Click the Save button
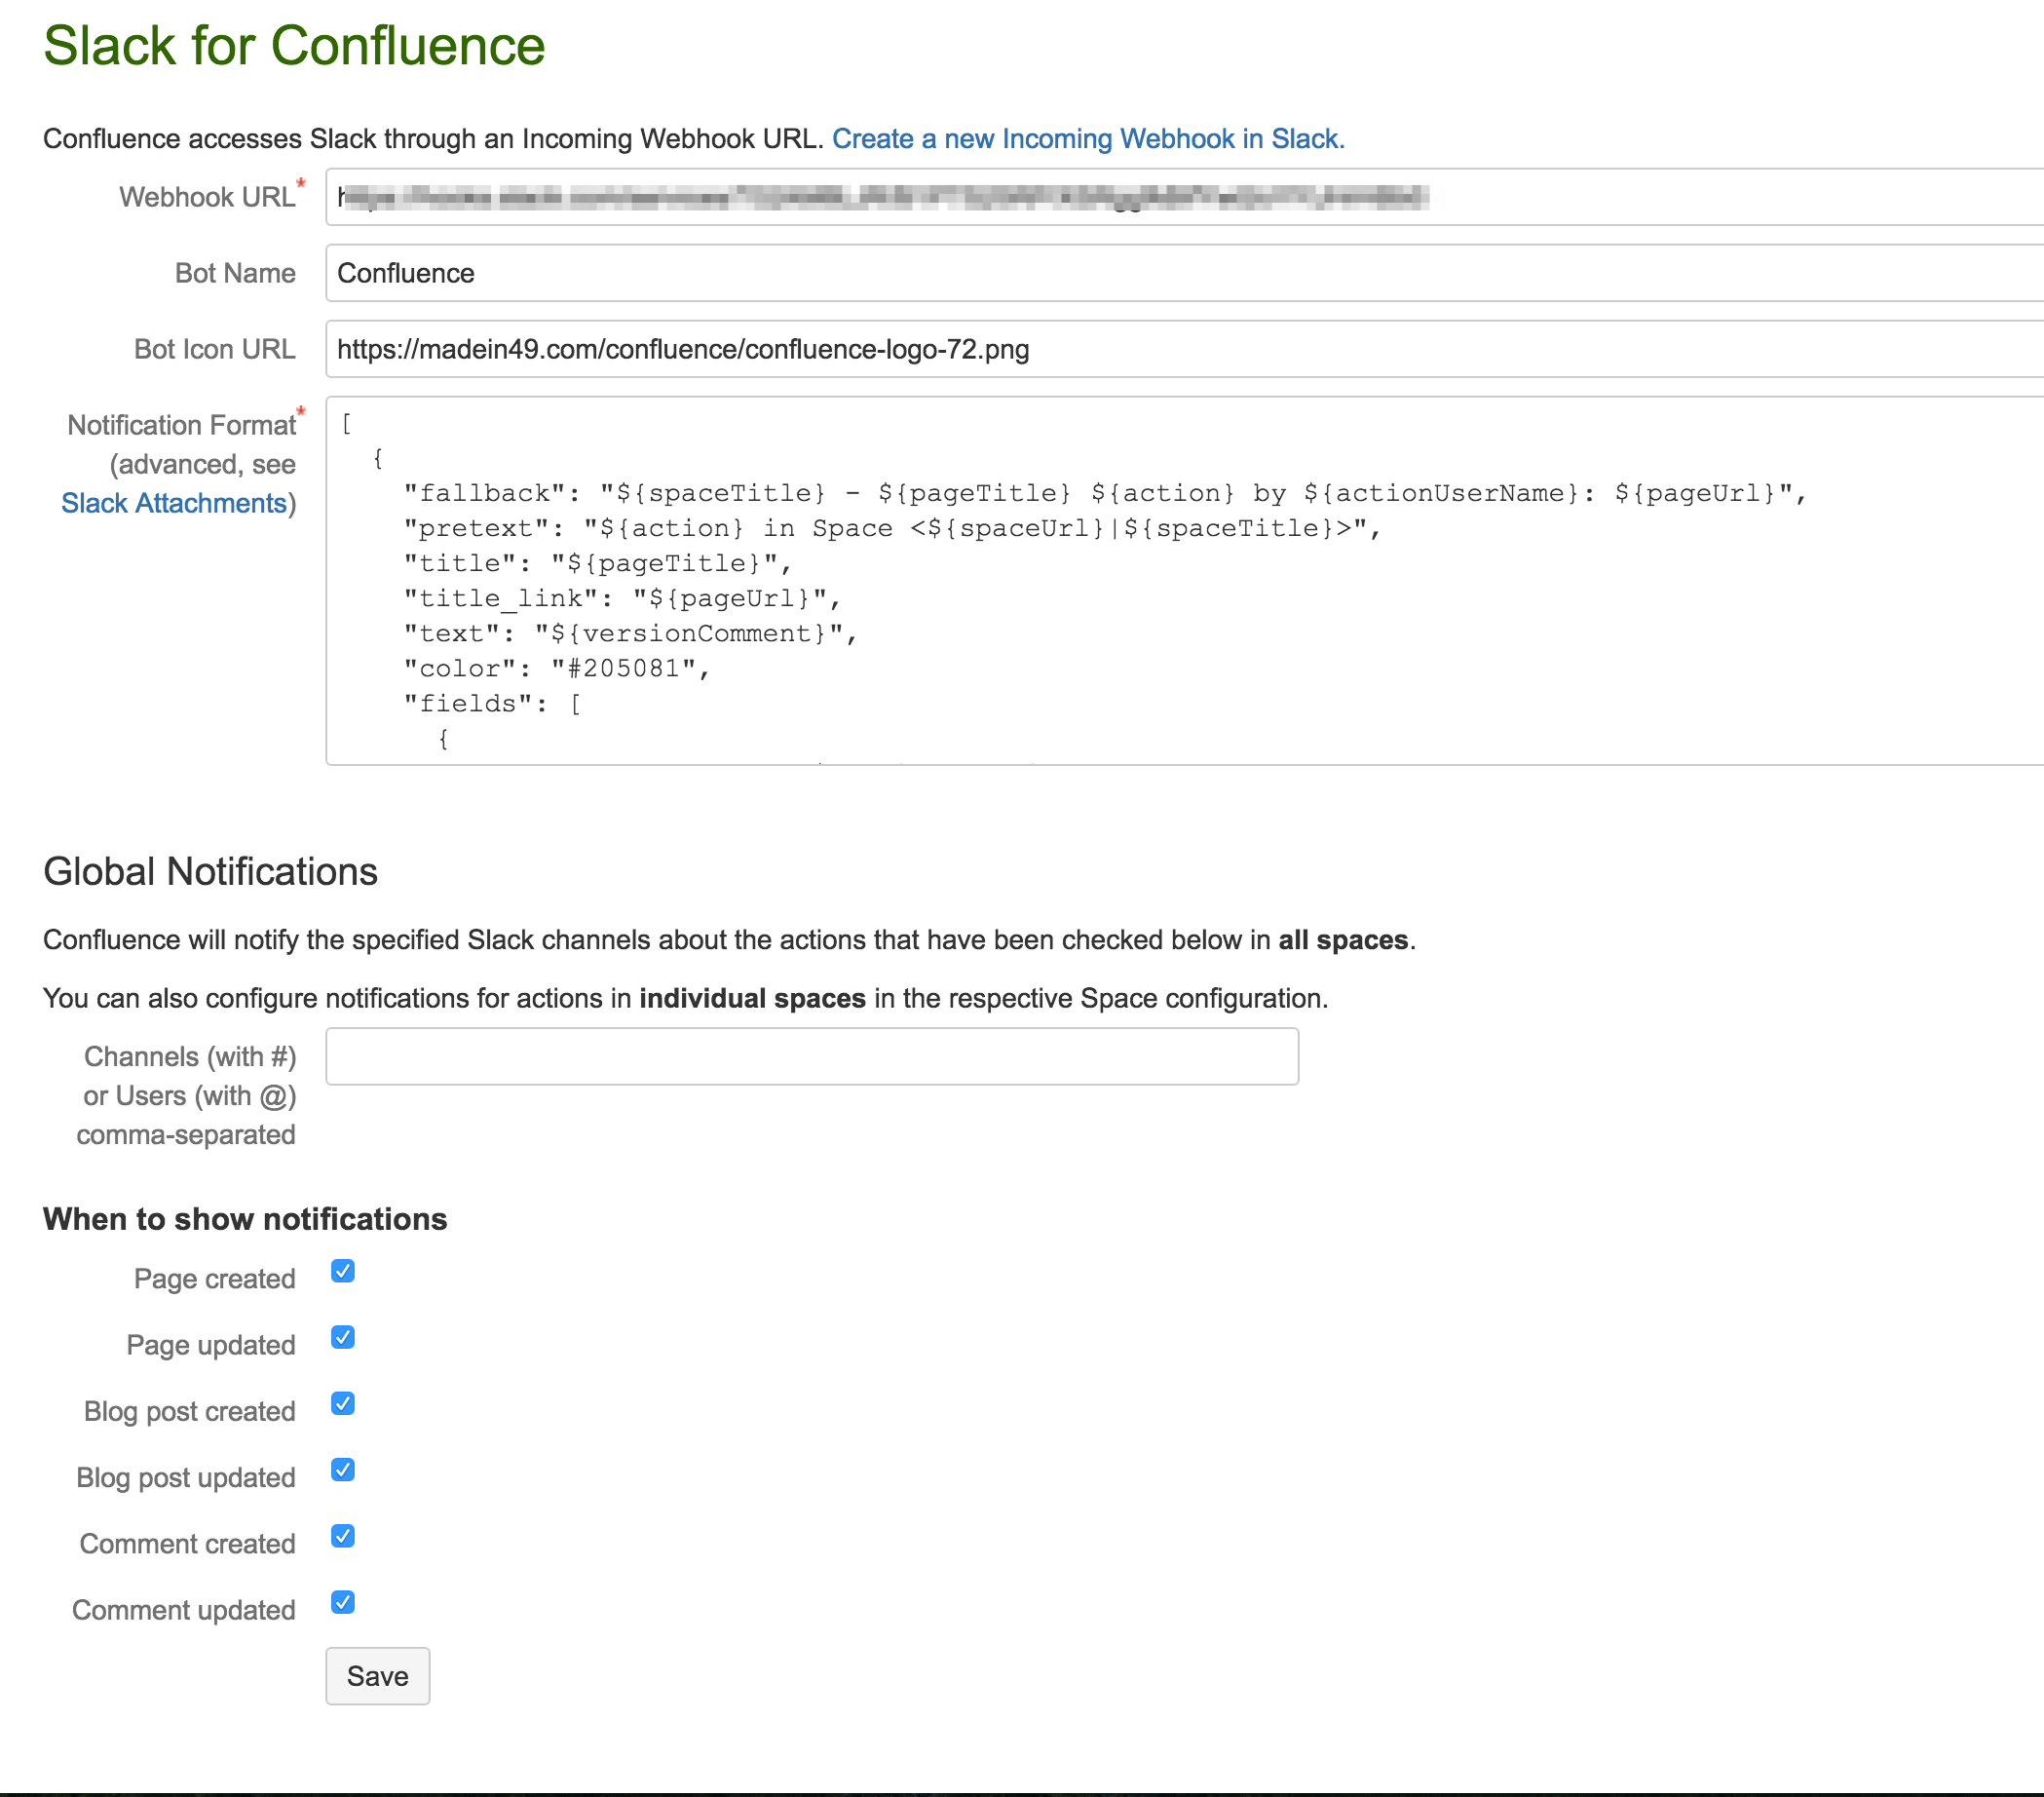The image size is (2044, 1797). click(377, 1676)
